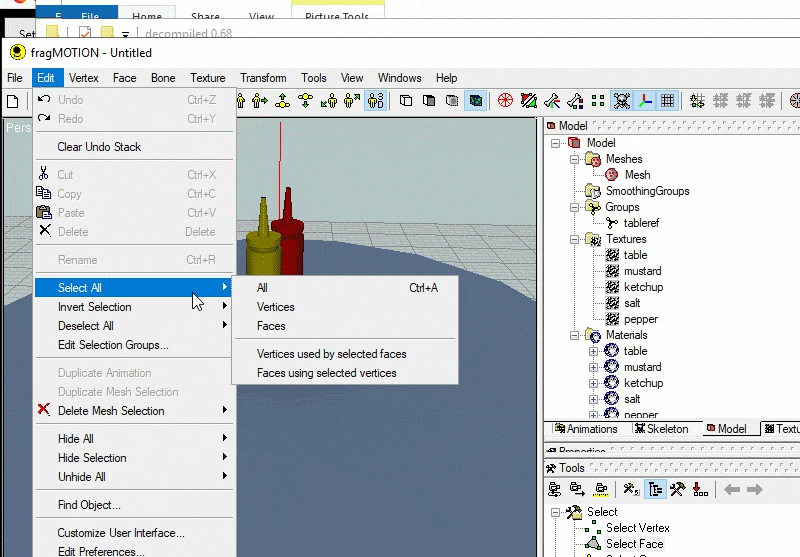The width and height of the screenshot is (800, 557).
Task: Open Customize User Interface dialog entry
Action: [x=134, y=533]
